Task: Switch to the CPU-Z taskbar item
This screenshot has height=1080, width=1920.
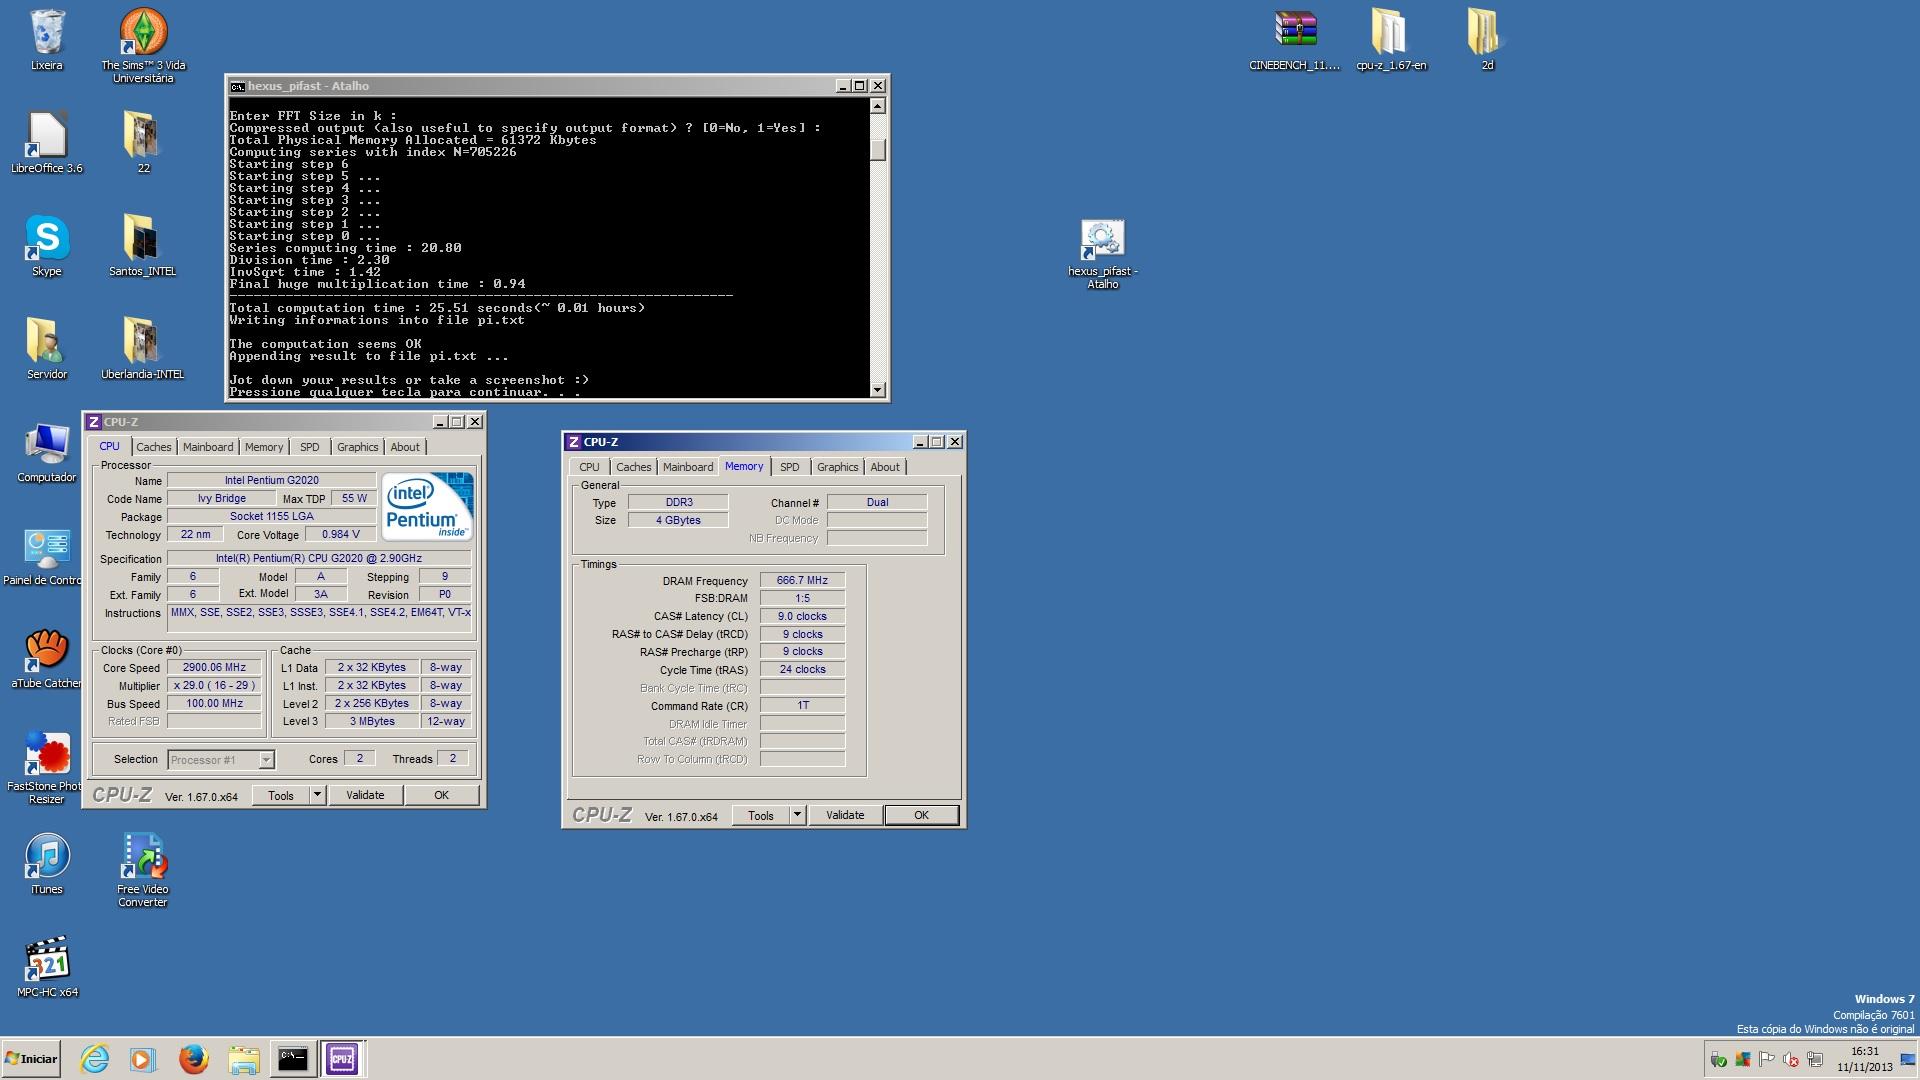Action: pyautogui.click(x=342, y=1059)
